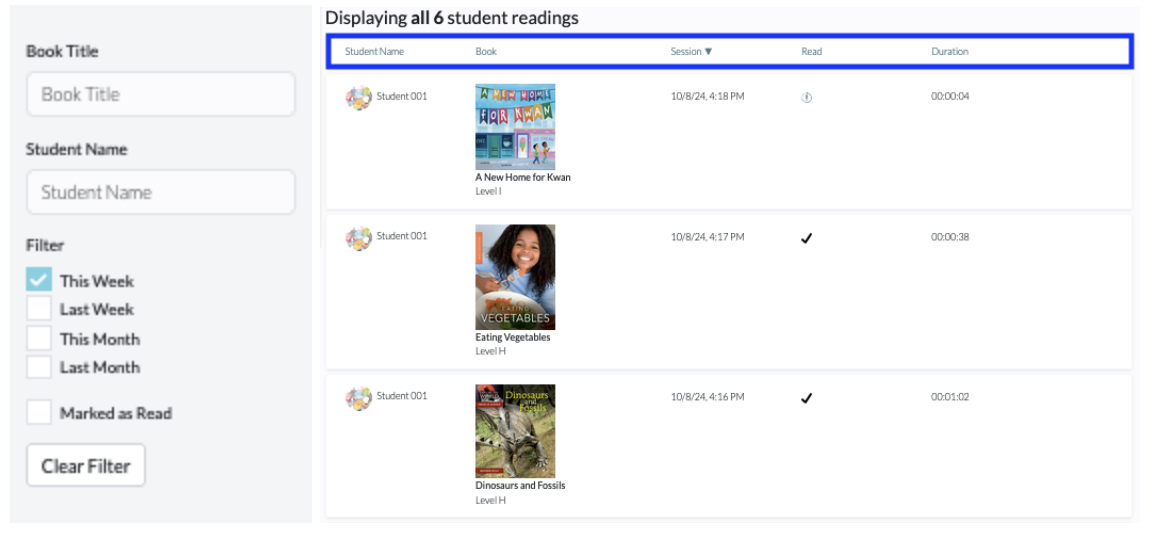The height and width of the screenshot is (540, 1150).
Task: Tick the Last Month checkbox
Action: click(x=39, y=366)
